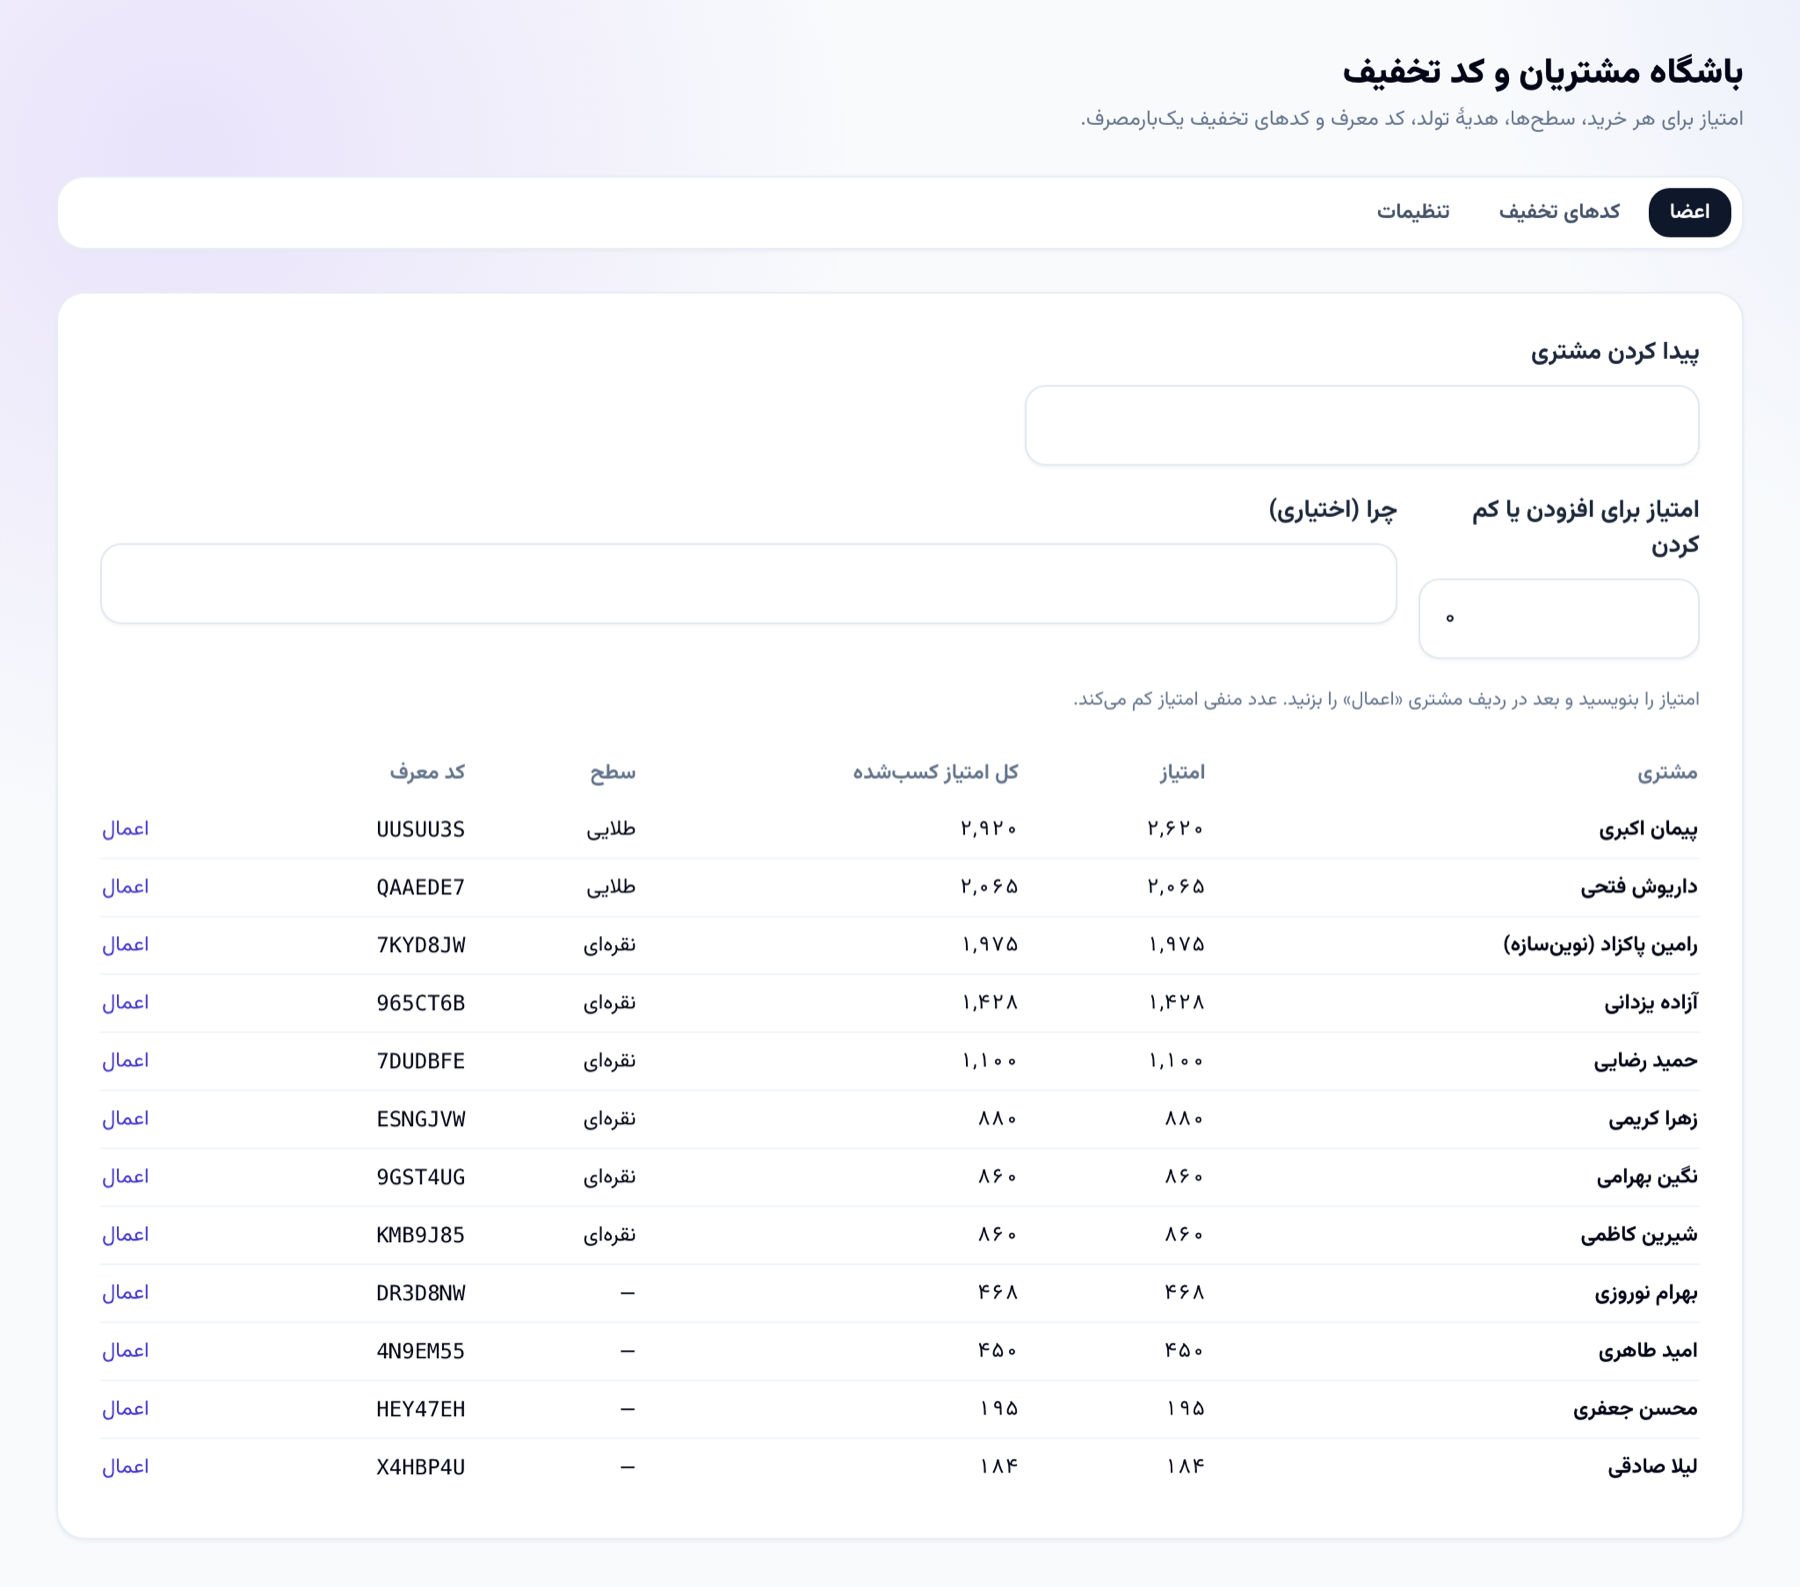Click referral code 4N9EM55
Image resolution: width=1800 pixels, height=1587 pixels.
[421, 1352]
